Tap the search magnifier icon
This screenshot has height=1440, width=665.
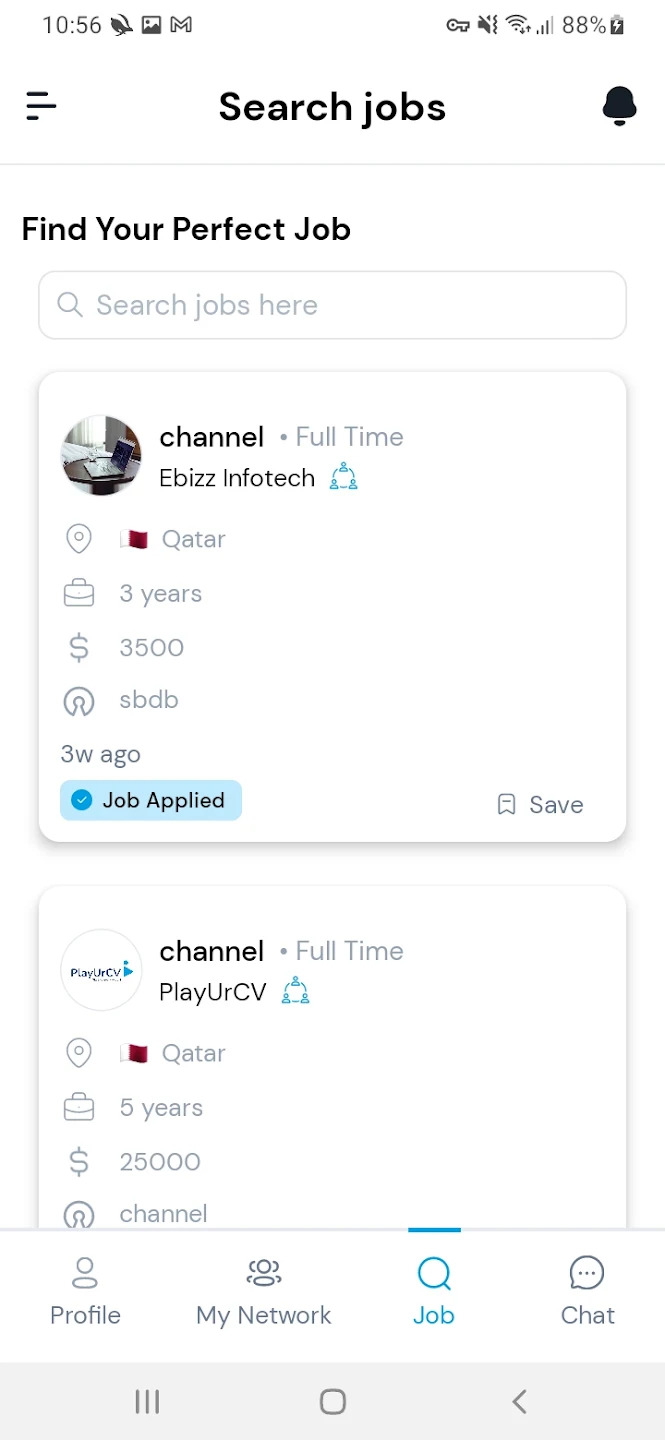point(70,305)
